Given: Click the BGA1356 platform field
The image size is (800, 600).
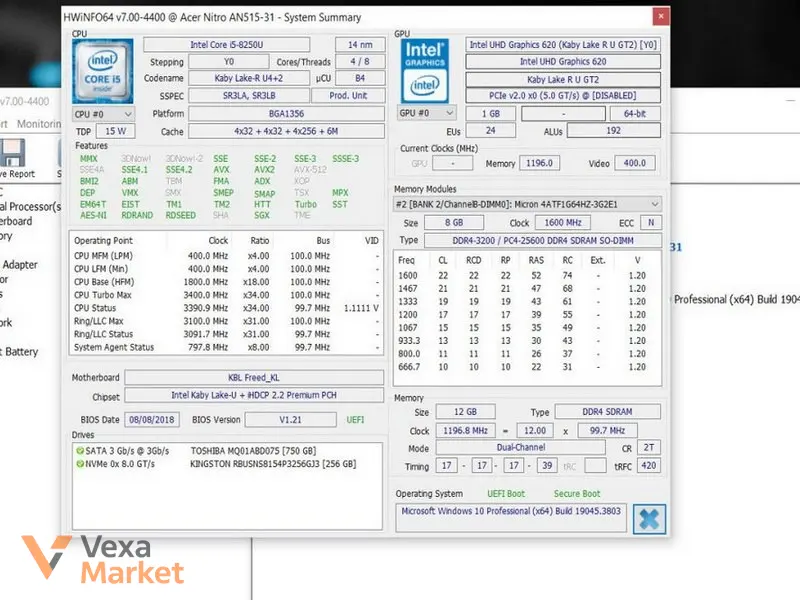Looking at the screenshot, I should pos(286,113).
